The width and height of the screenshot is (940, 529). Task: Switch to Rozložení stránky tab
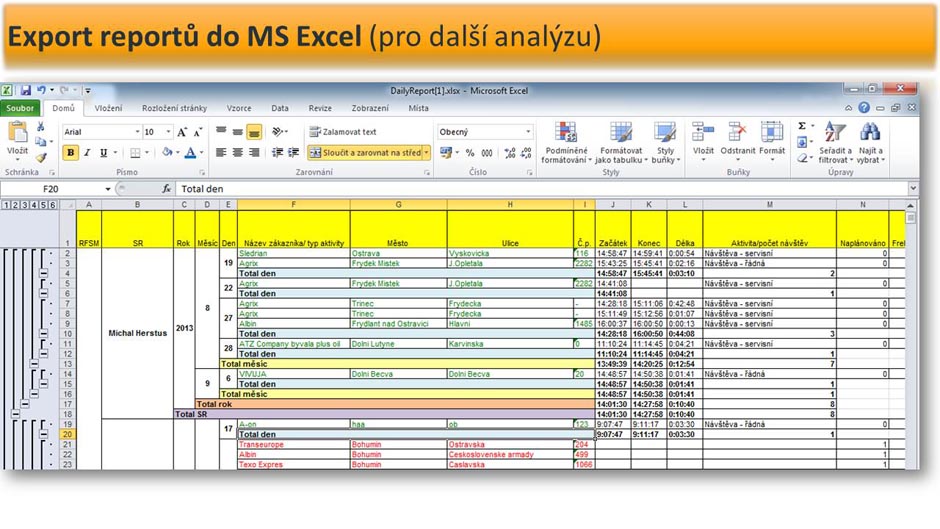tap(174, 108)
